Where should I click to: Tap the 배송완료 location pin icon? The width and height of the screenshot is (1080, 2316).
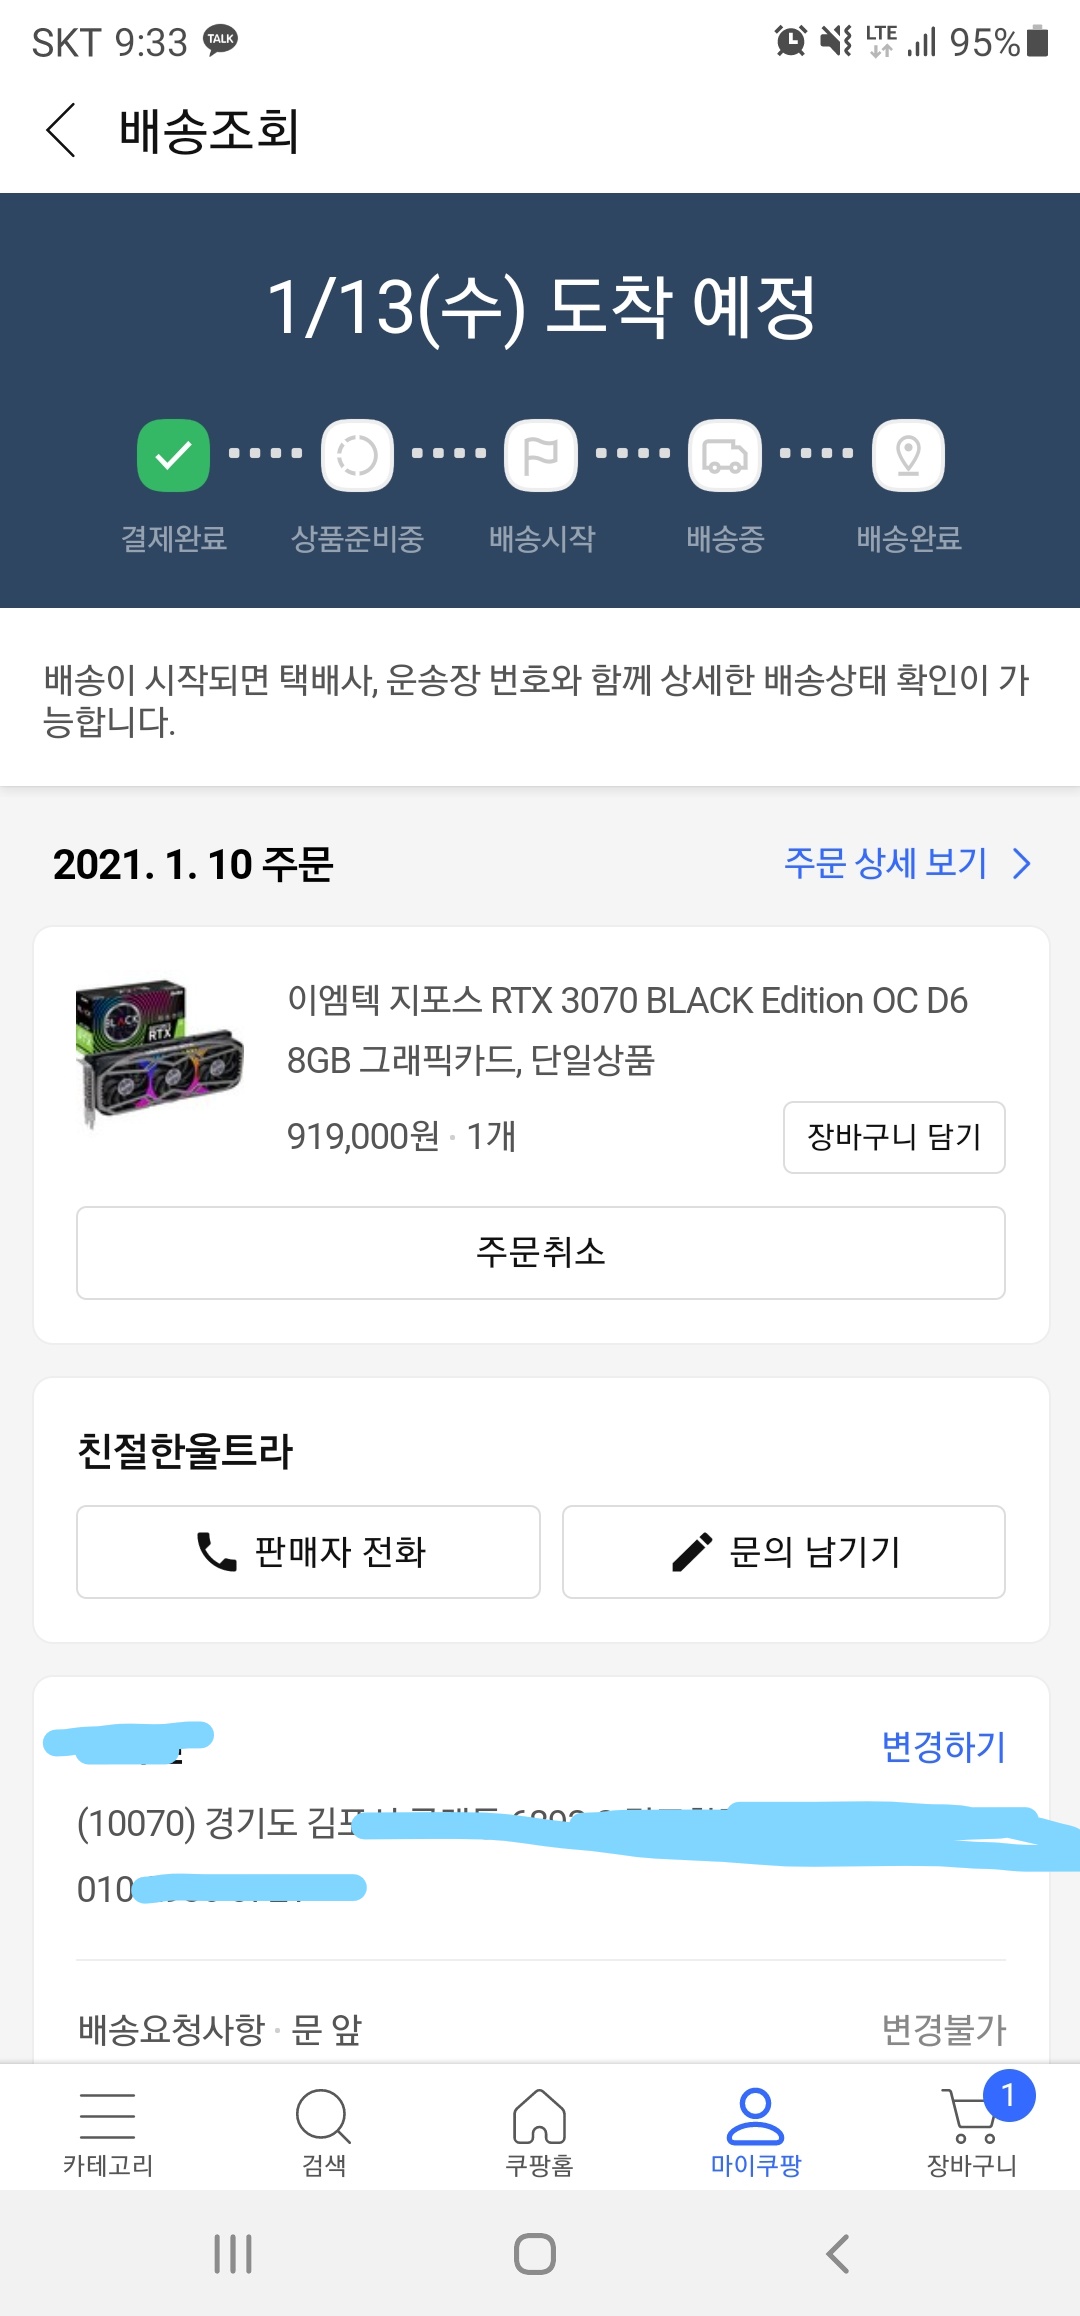pyautogui.click(x=908, y=456)
